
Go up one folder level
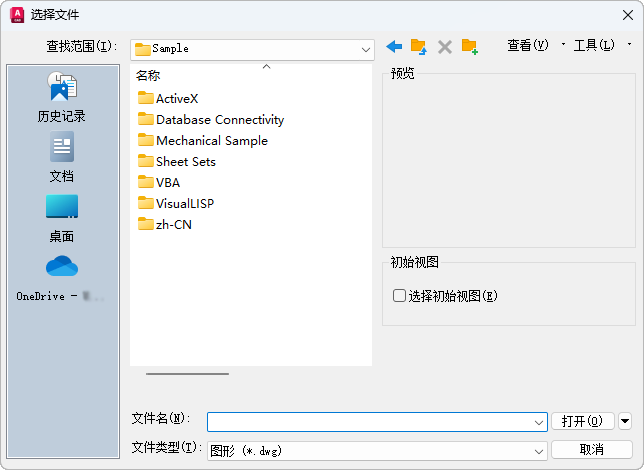pos(419,47)
